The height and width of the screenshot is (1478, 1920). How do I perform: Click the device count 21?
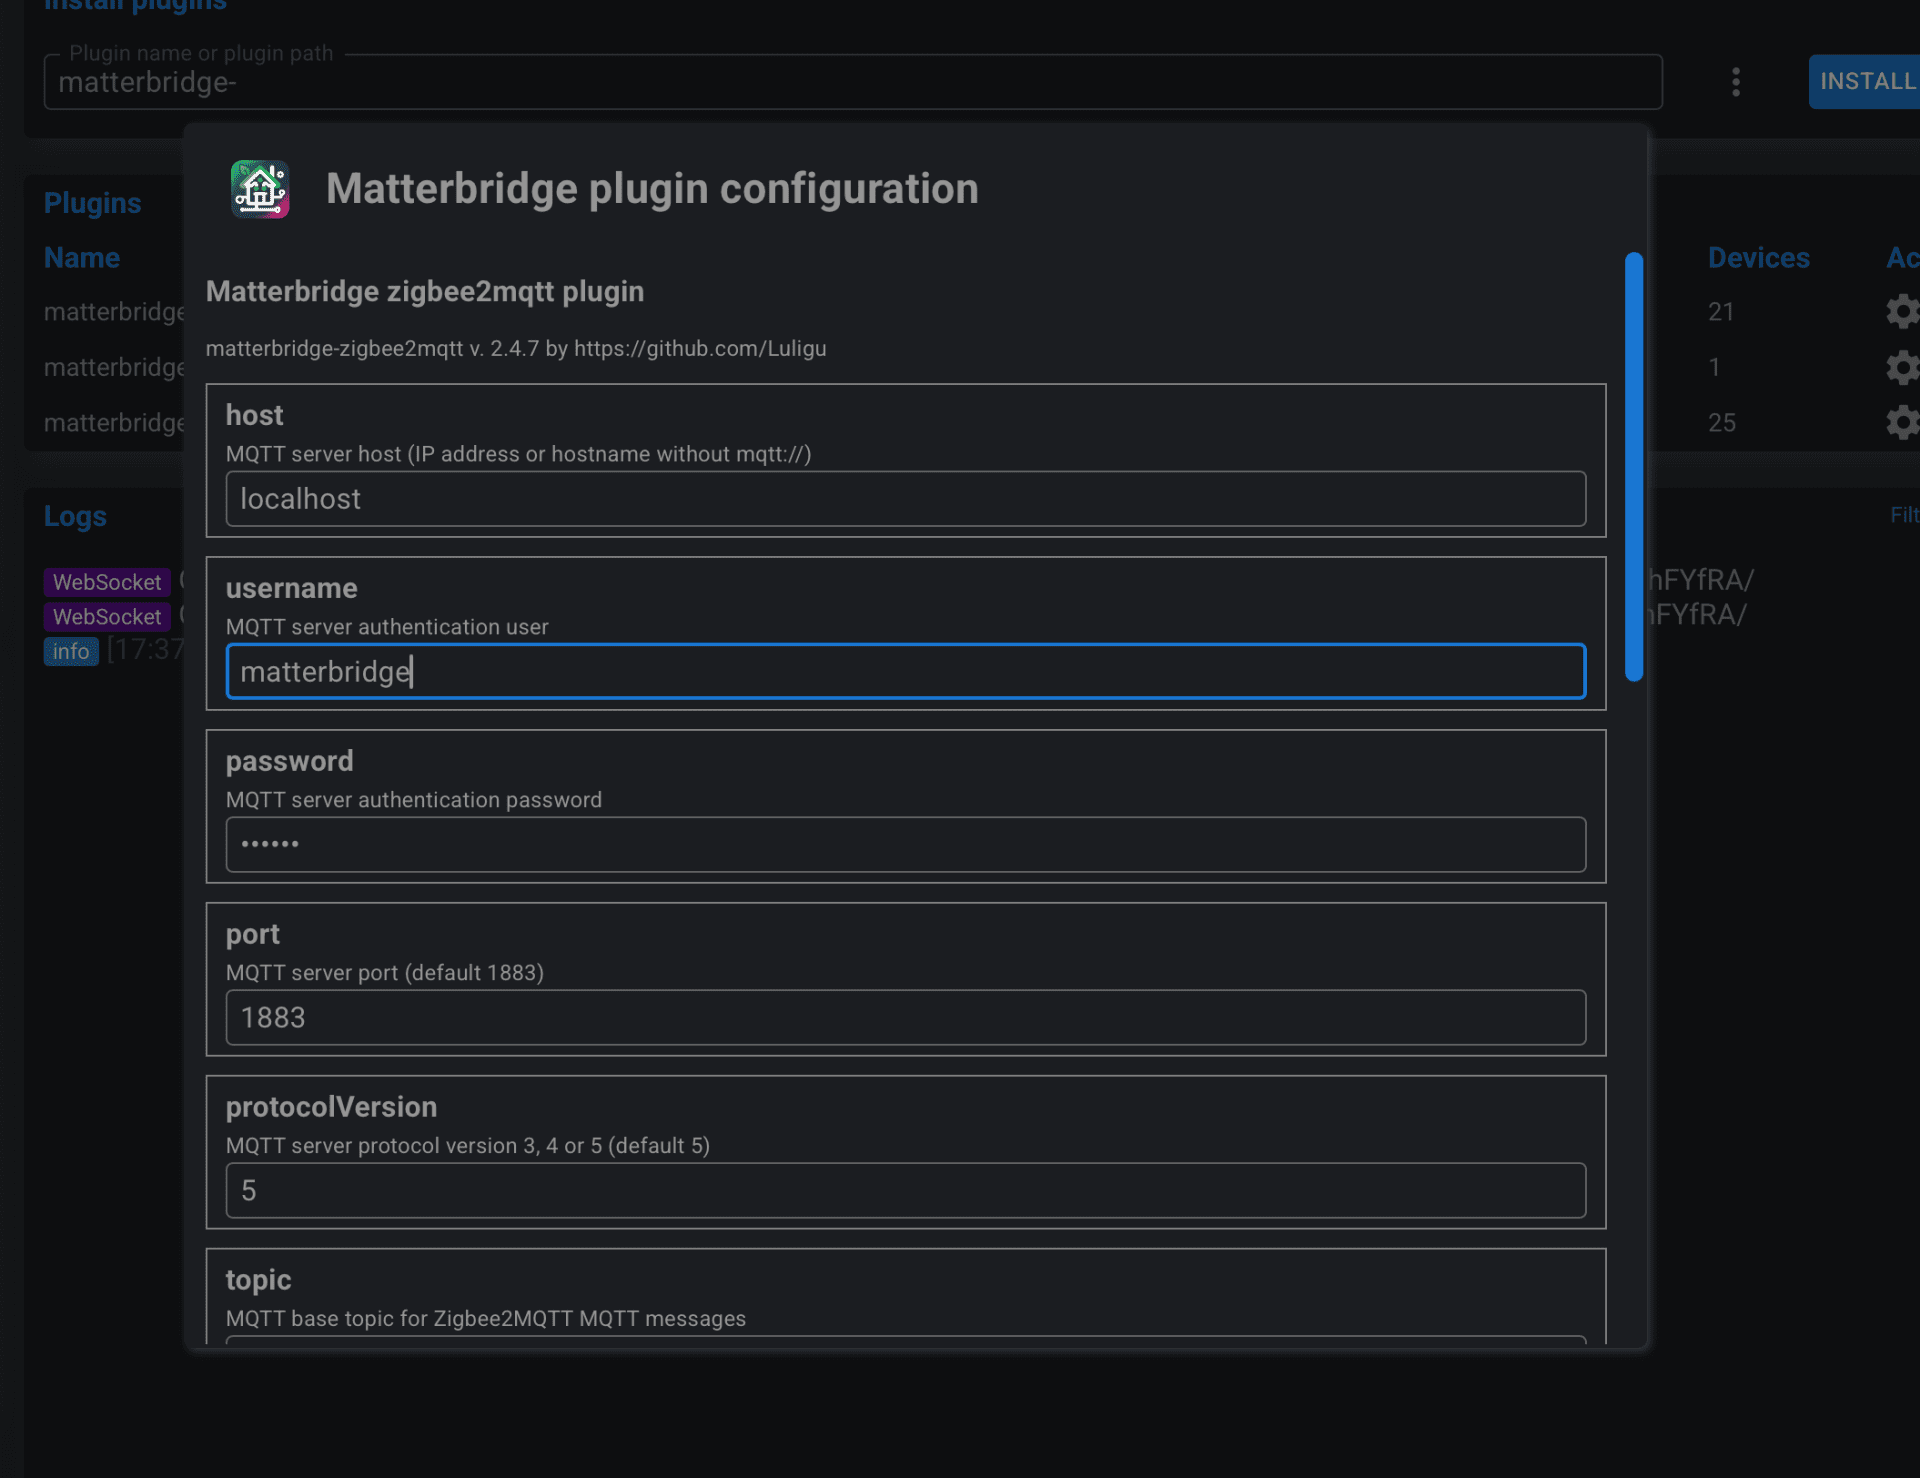tap(1721, 312)
